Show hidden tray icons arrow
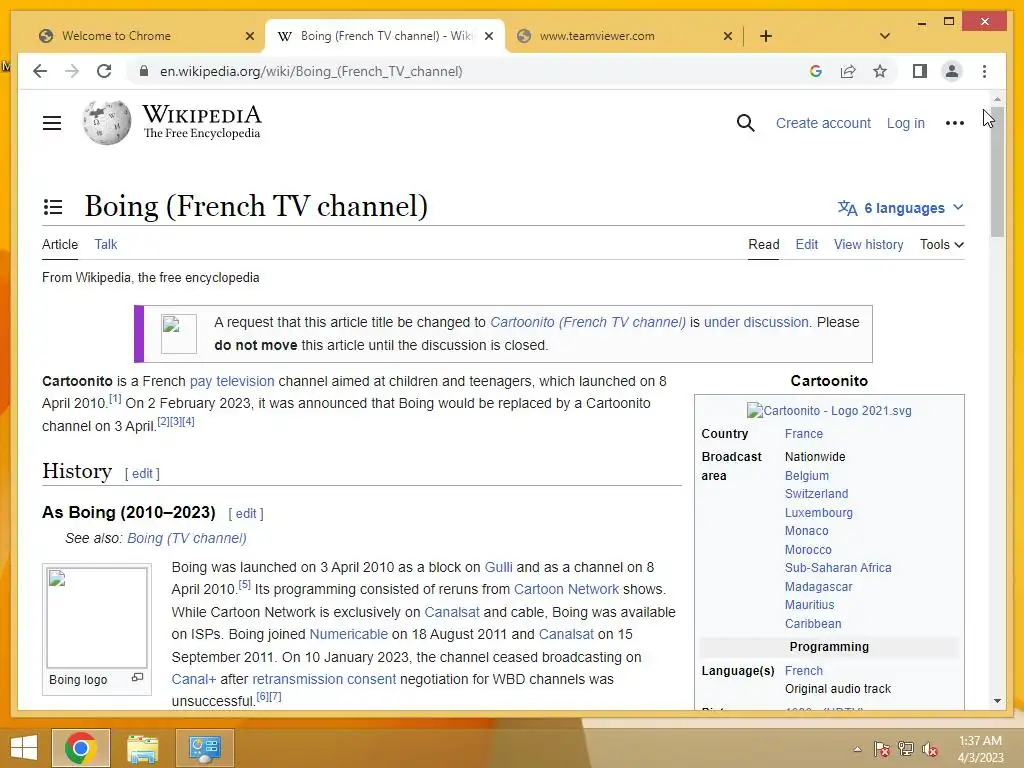This screenshot has height=768, width=1024. click(857, 749)
